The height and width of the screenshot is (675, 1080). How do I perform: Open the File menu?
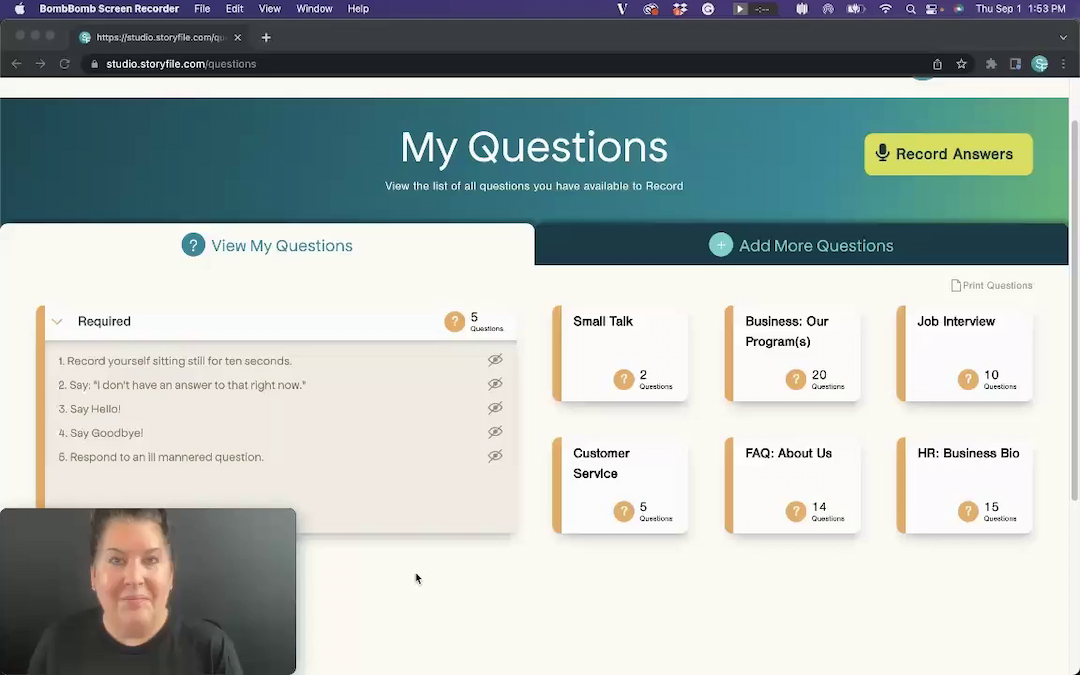coord(202,9)
